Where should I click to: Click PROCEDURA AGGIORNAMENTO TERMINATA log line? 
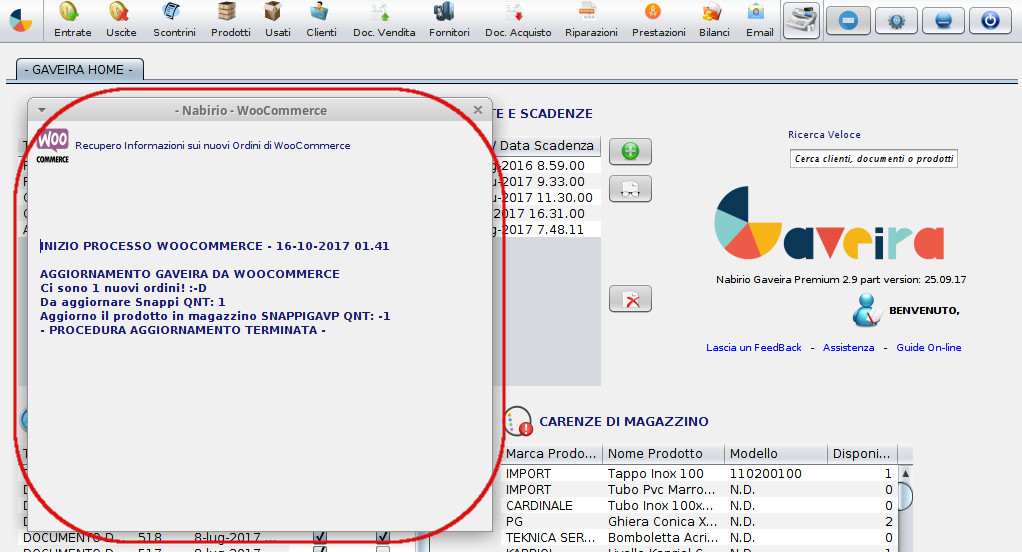coord(182,330)
